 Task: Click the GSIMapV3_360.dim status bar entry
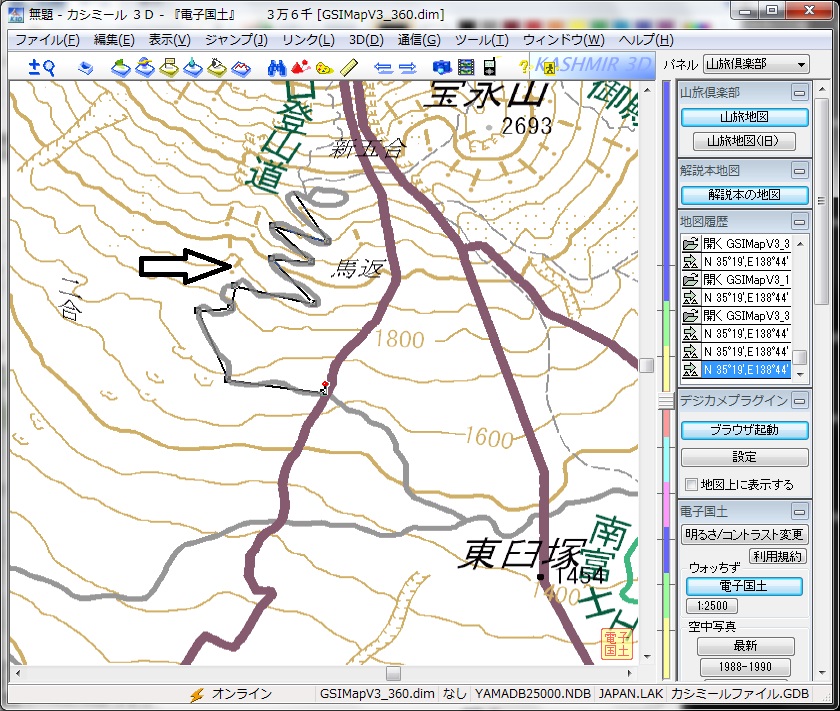point(377,694)
